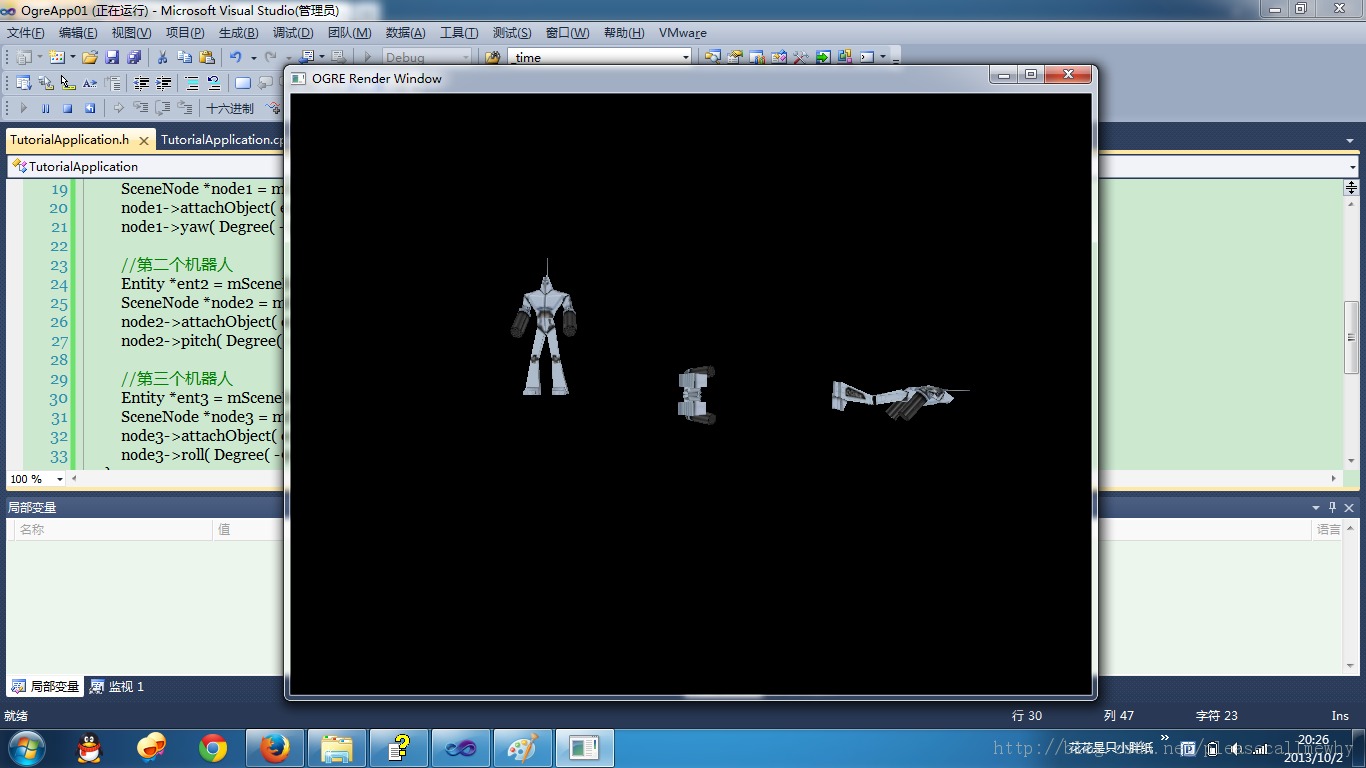Click the Visual Studio taskbar button
This screenshot has width=1366, height=768.
coord(460,748)
